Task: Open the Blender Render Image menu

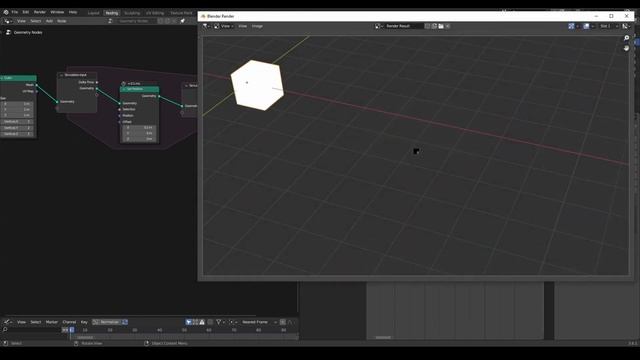Action: coord(257,26)
